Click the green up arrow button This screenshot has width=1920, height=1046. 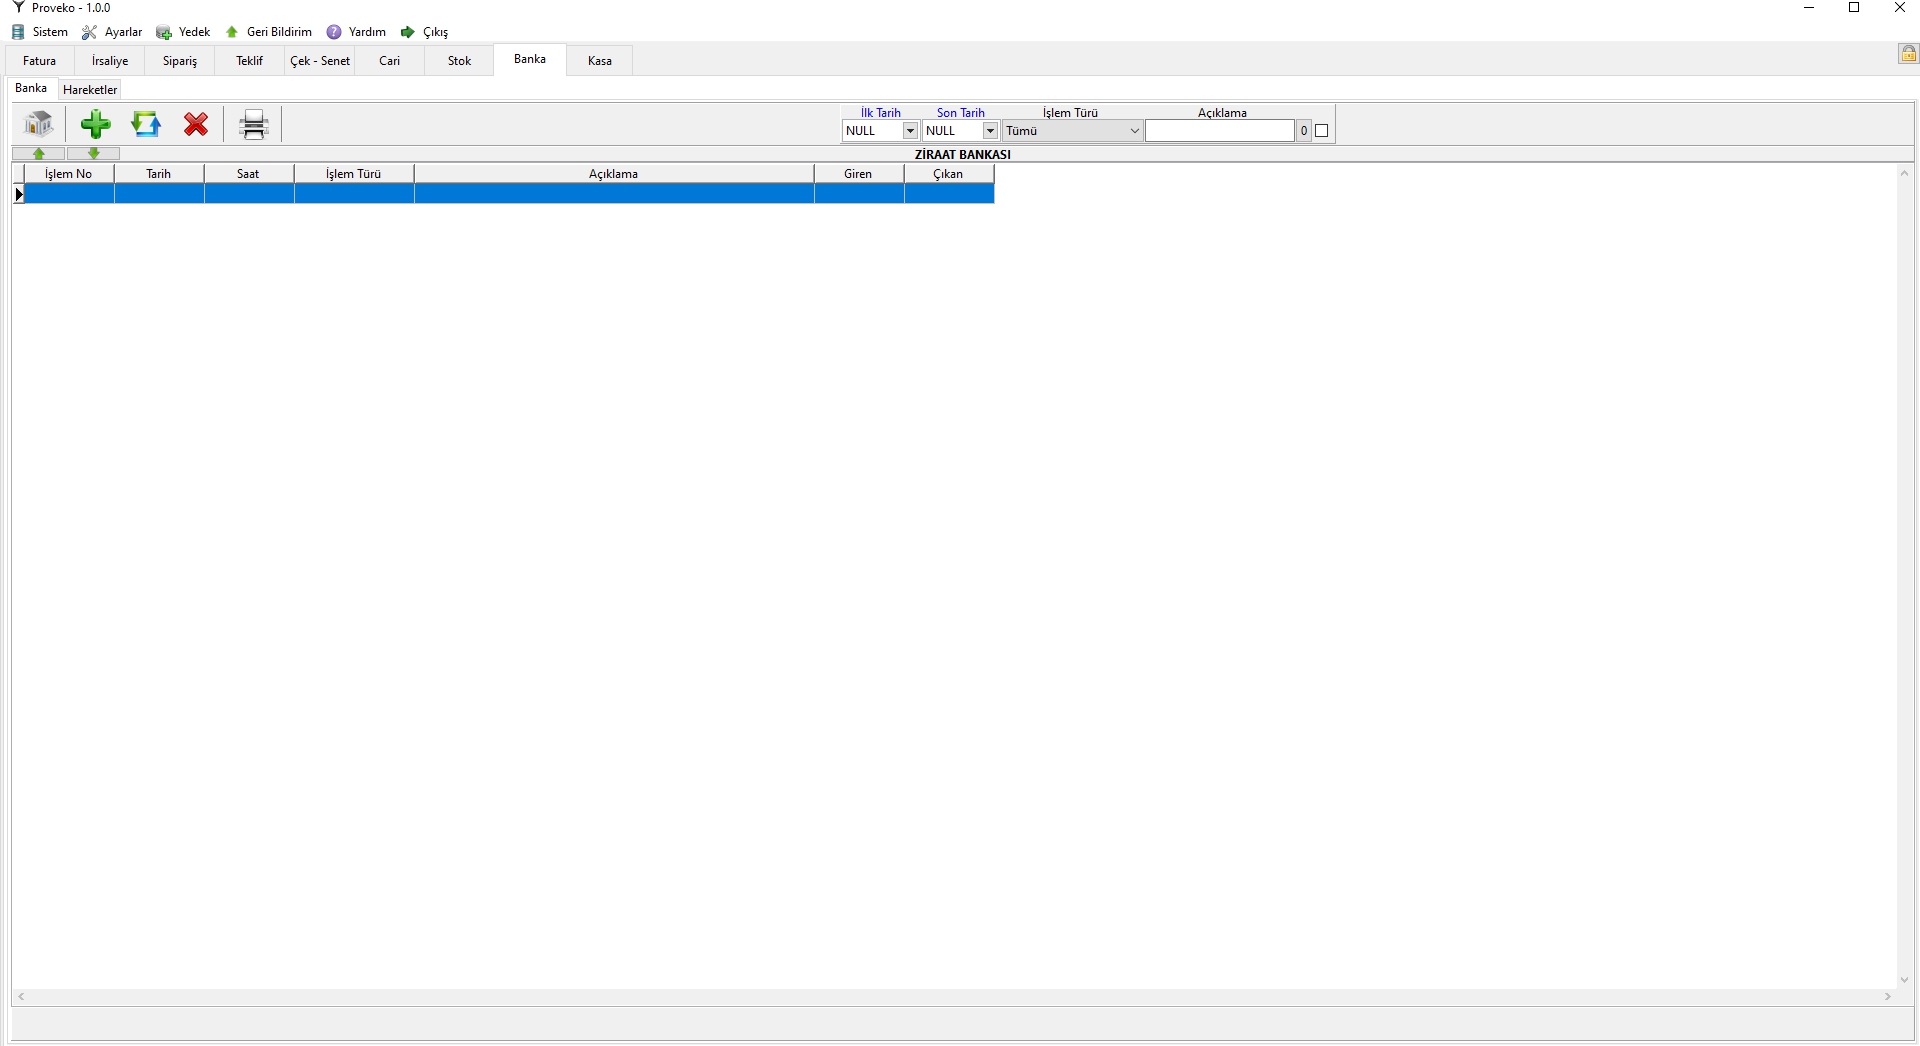39,153
